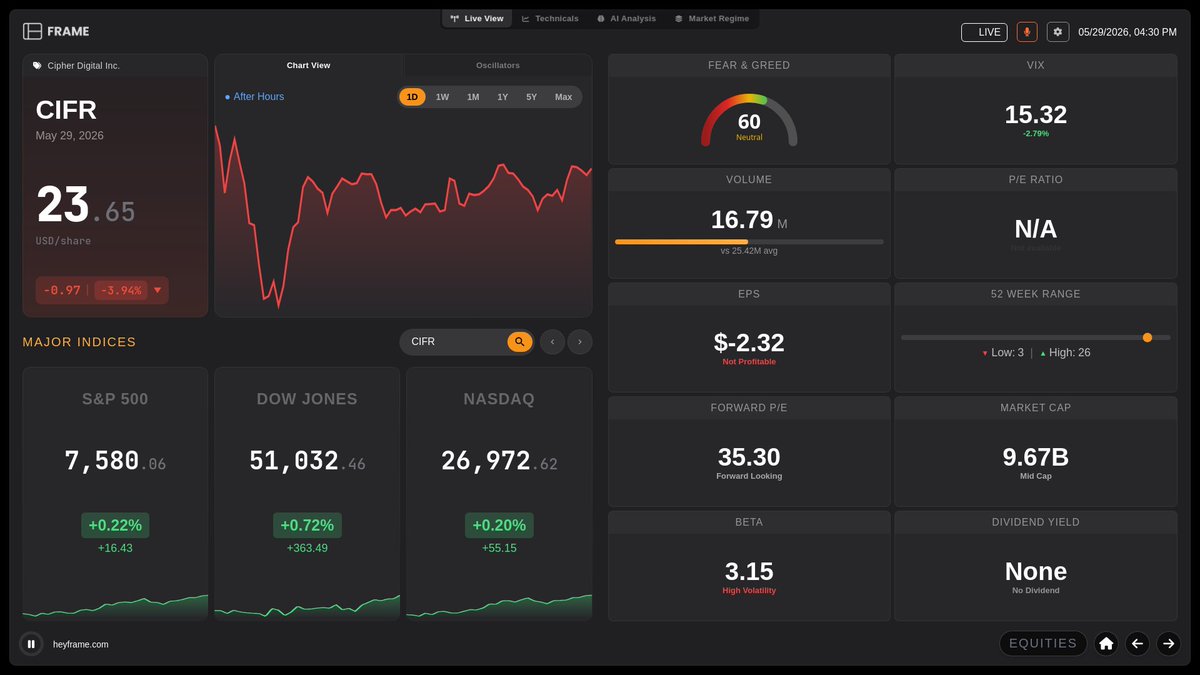Click the 'High Volatility' beta label
Screen dimensions: 1200x675
click(749, 590)
